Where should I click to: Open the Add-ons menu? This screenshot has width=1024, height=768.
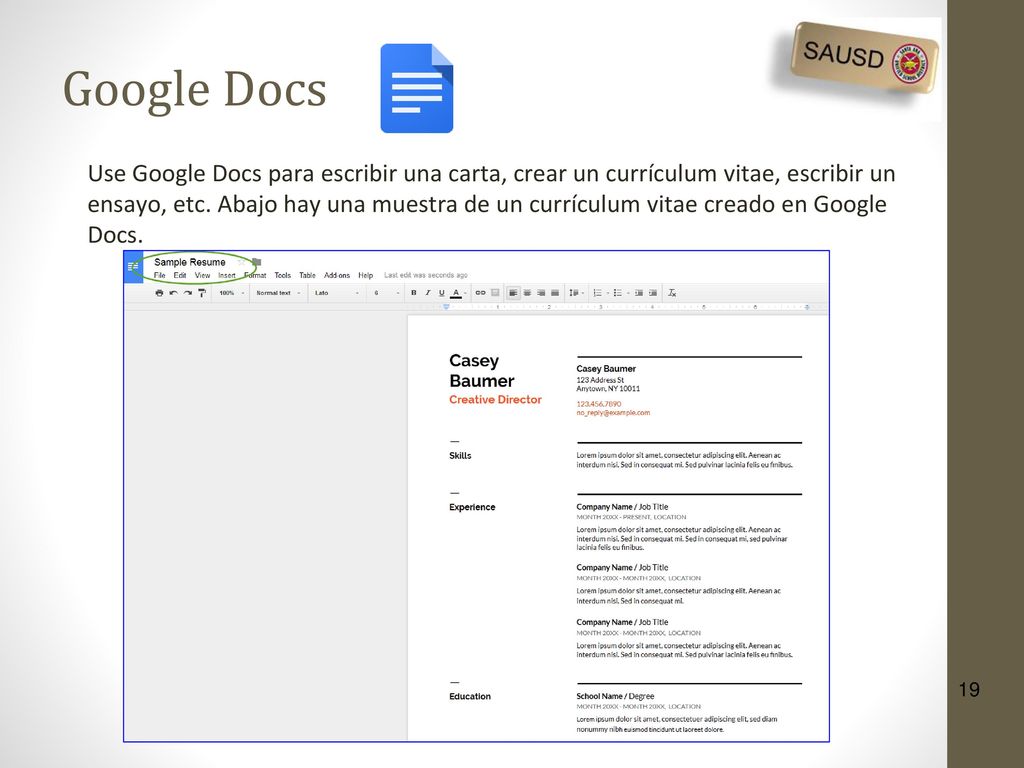coord(337,275)
